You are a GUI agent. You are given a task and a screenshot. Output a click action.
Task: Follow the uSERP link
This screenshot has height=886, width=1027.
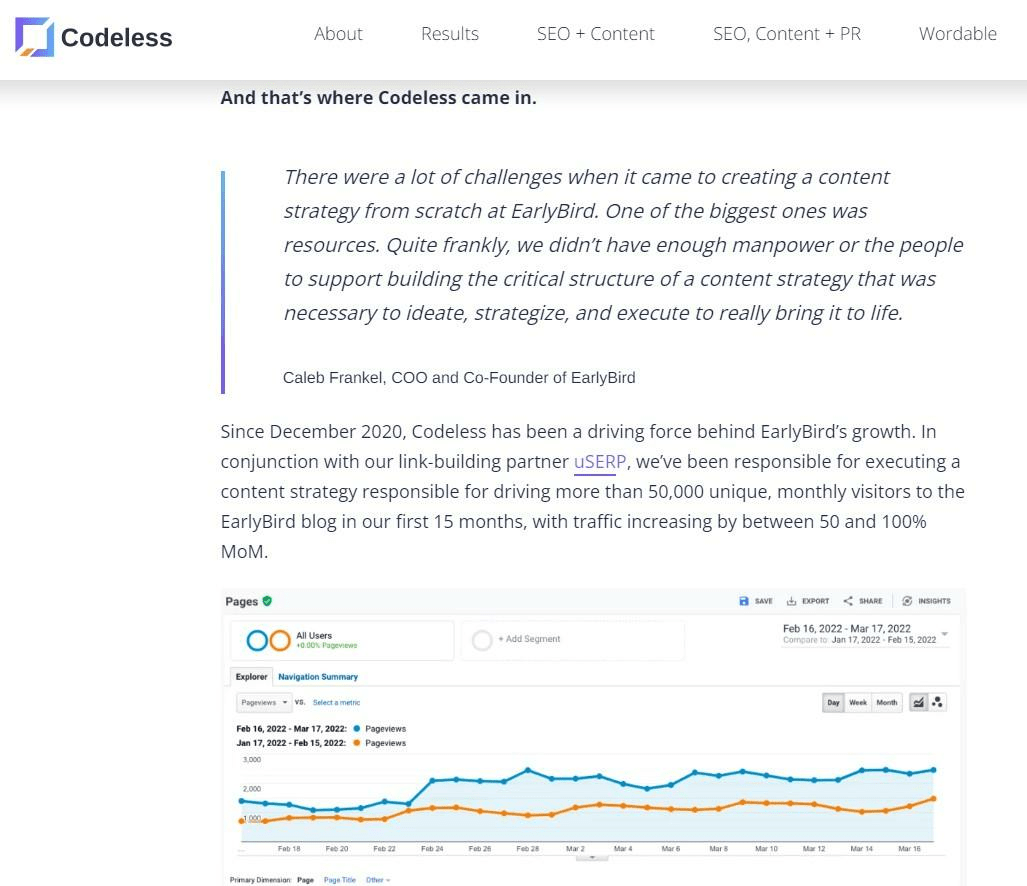tap(600, 462)
